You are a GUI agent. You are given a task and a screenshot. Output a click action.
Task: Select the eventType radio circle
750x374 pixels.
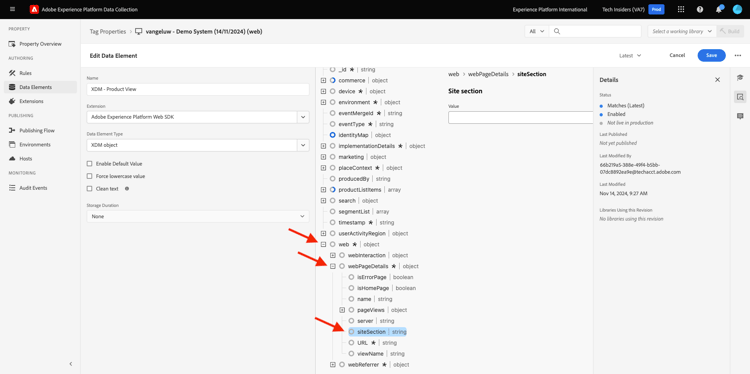tap(333, 124)
